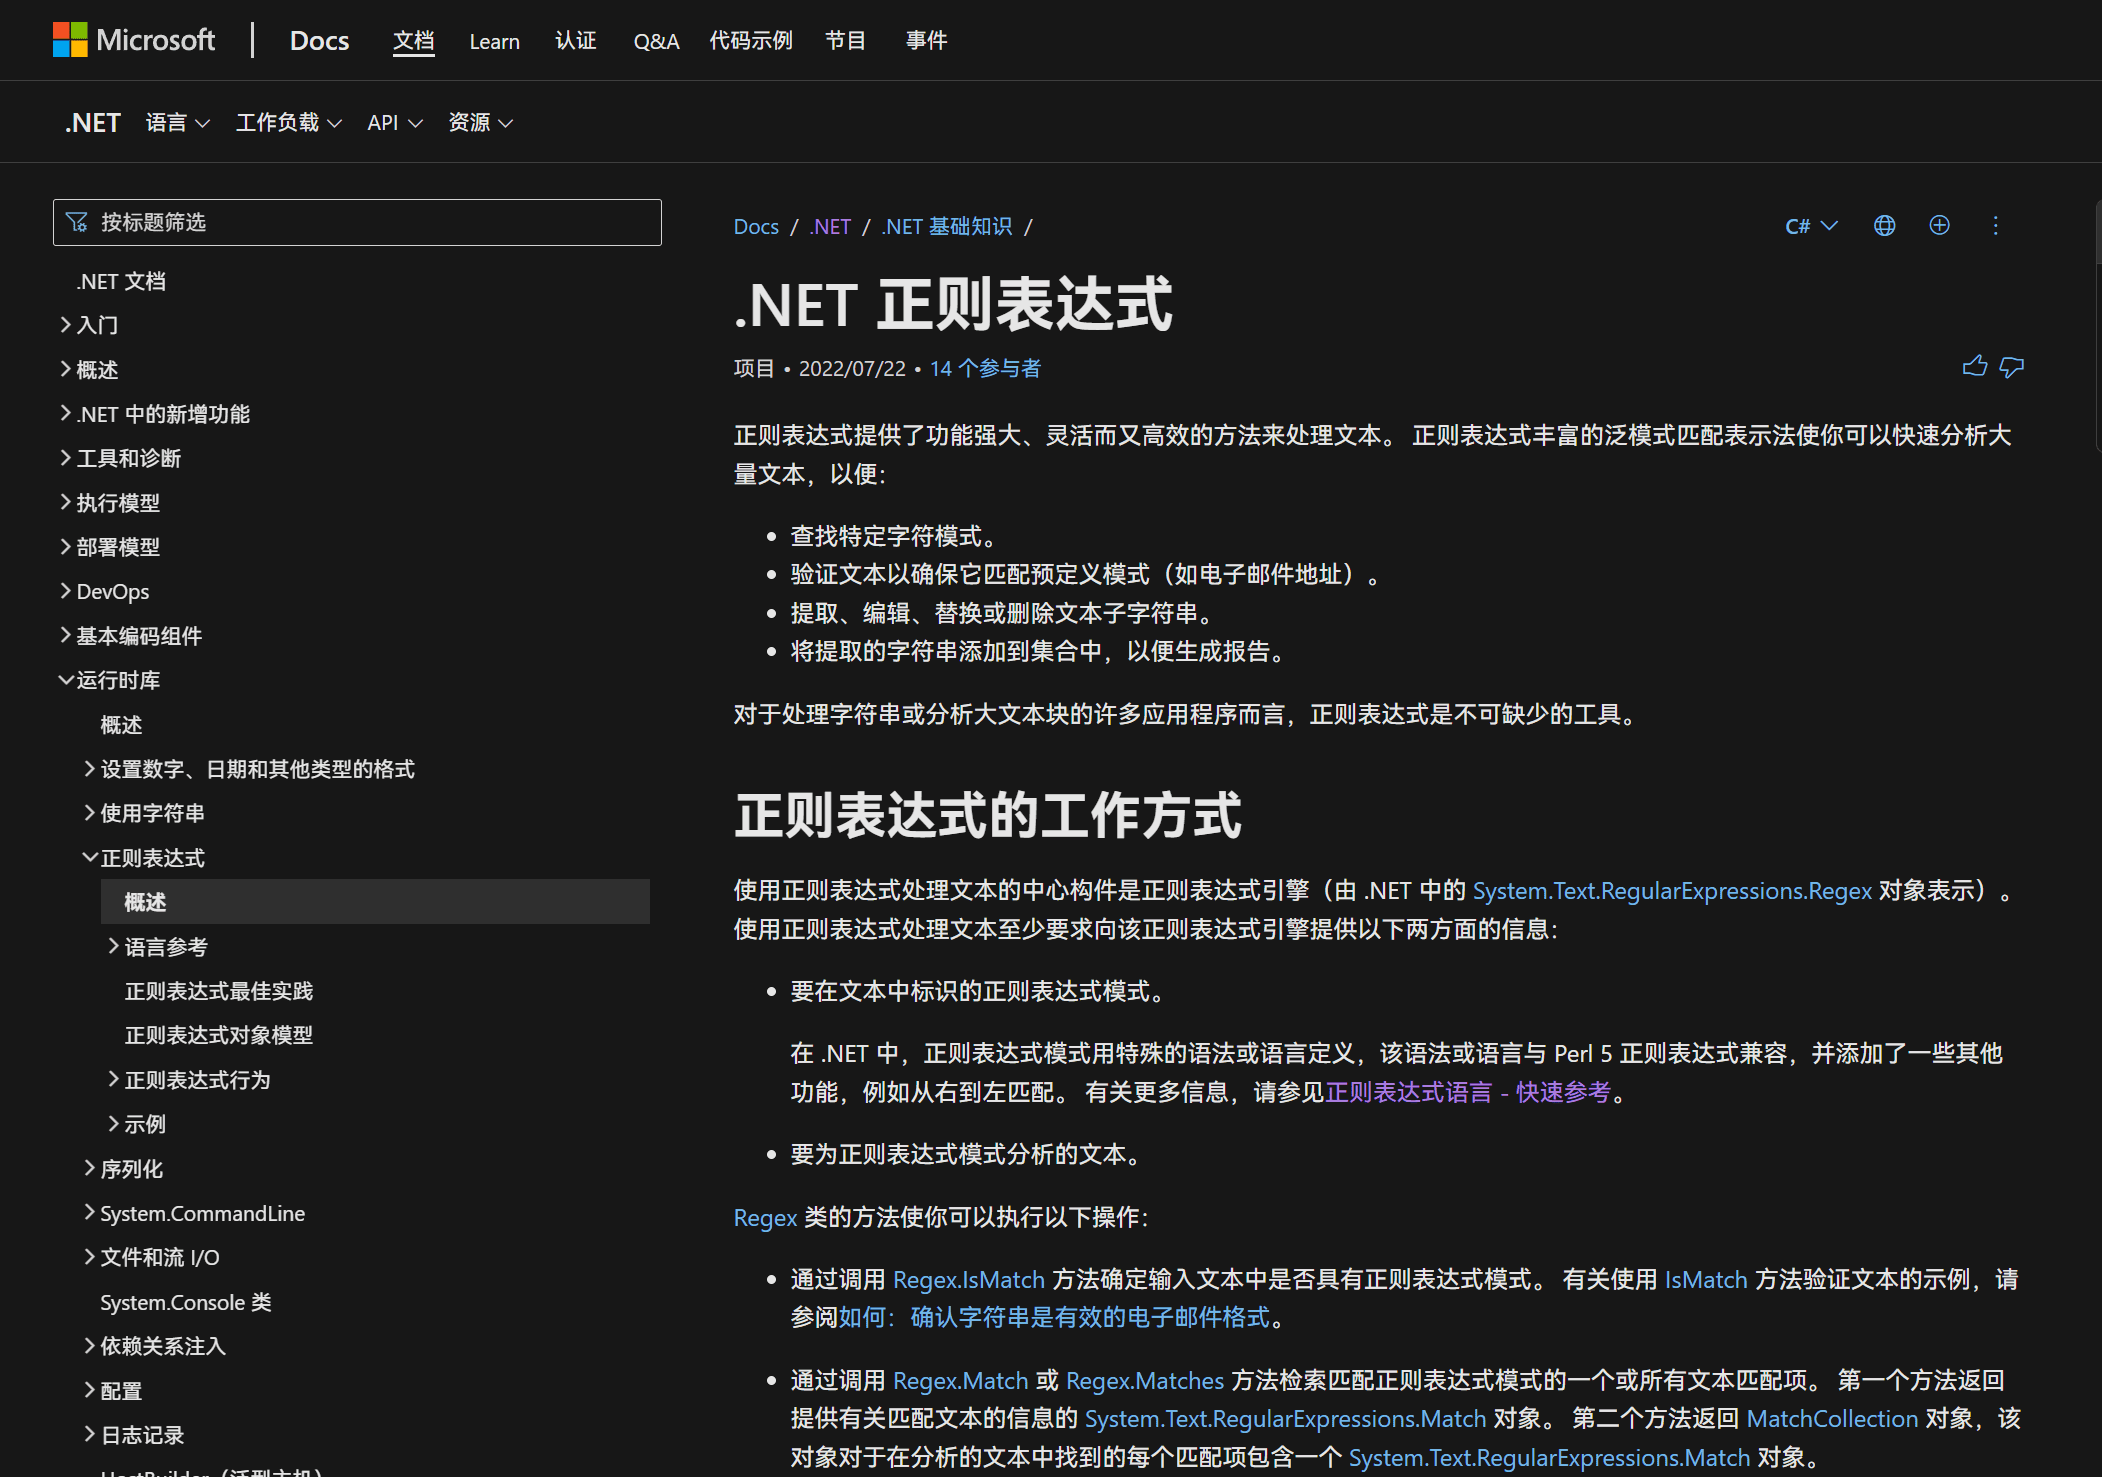Open the three-dot more actions menu
The image size is (2102, 1477).
1995,226
